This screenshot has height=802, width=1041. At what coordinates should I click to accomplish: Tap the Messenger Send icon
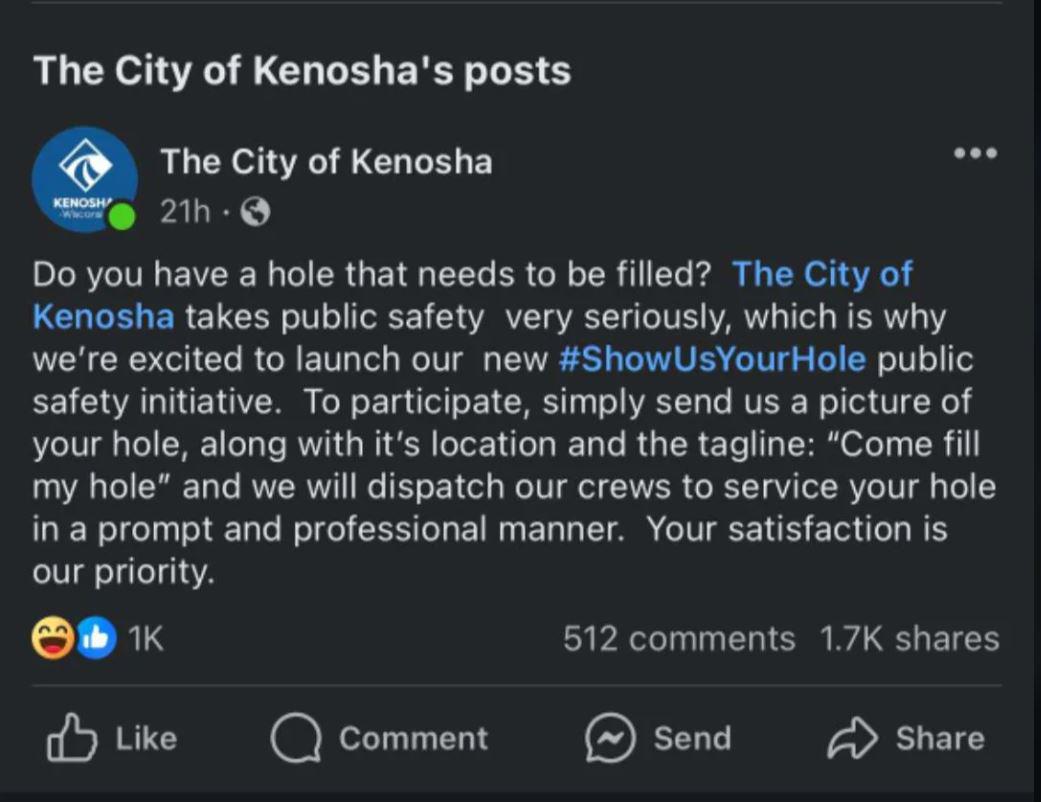609,739
